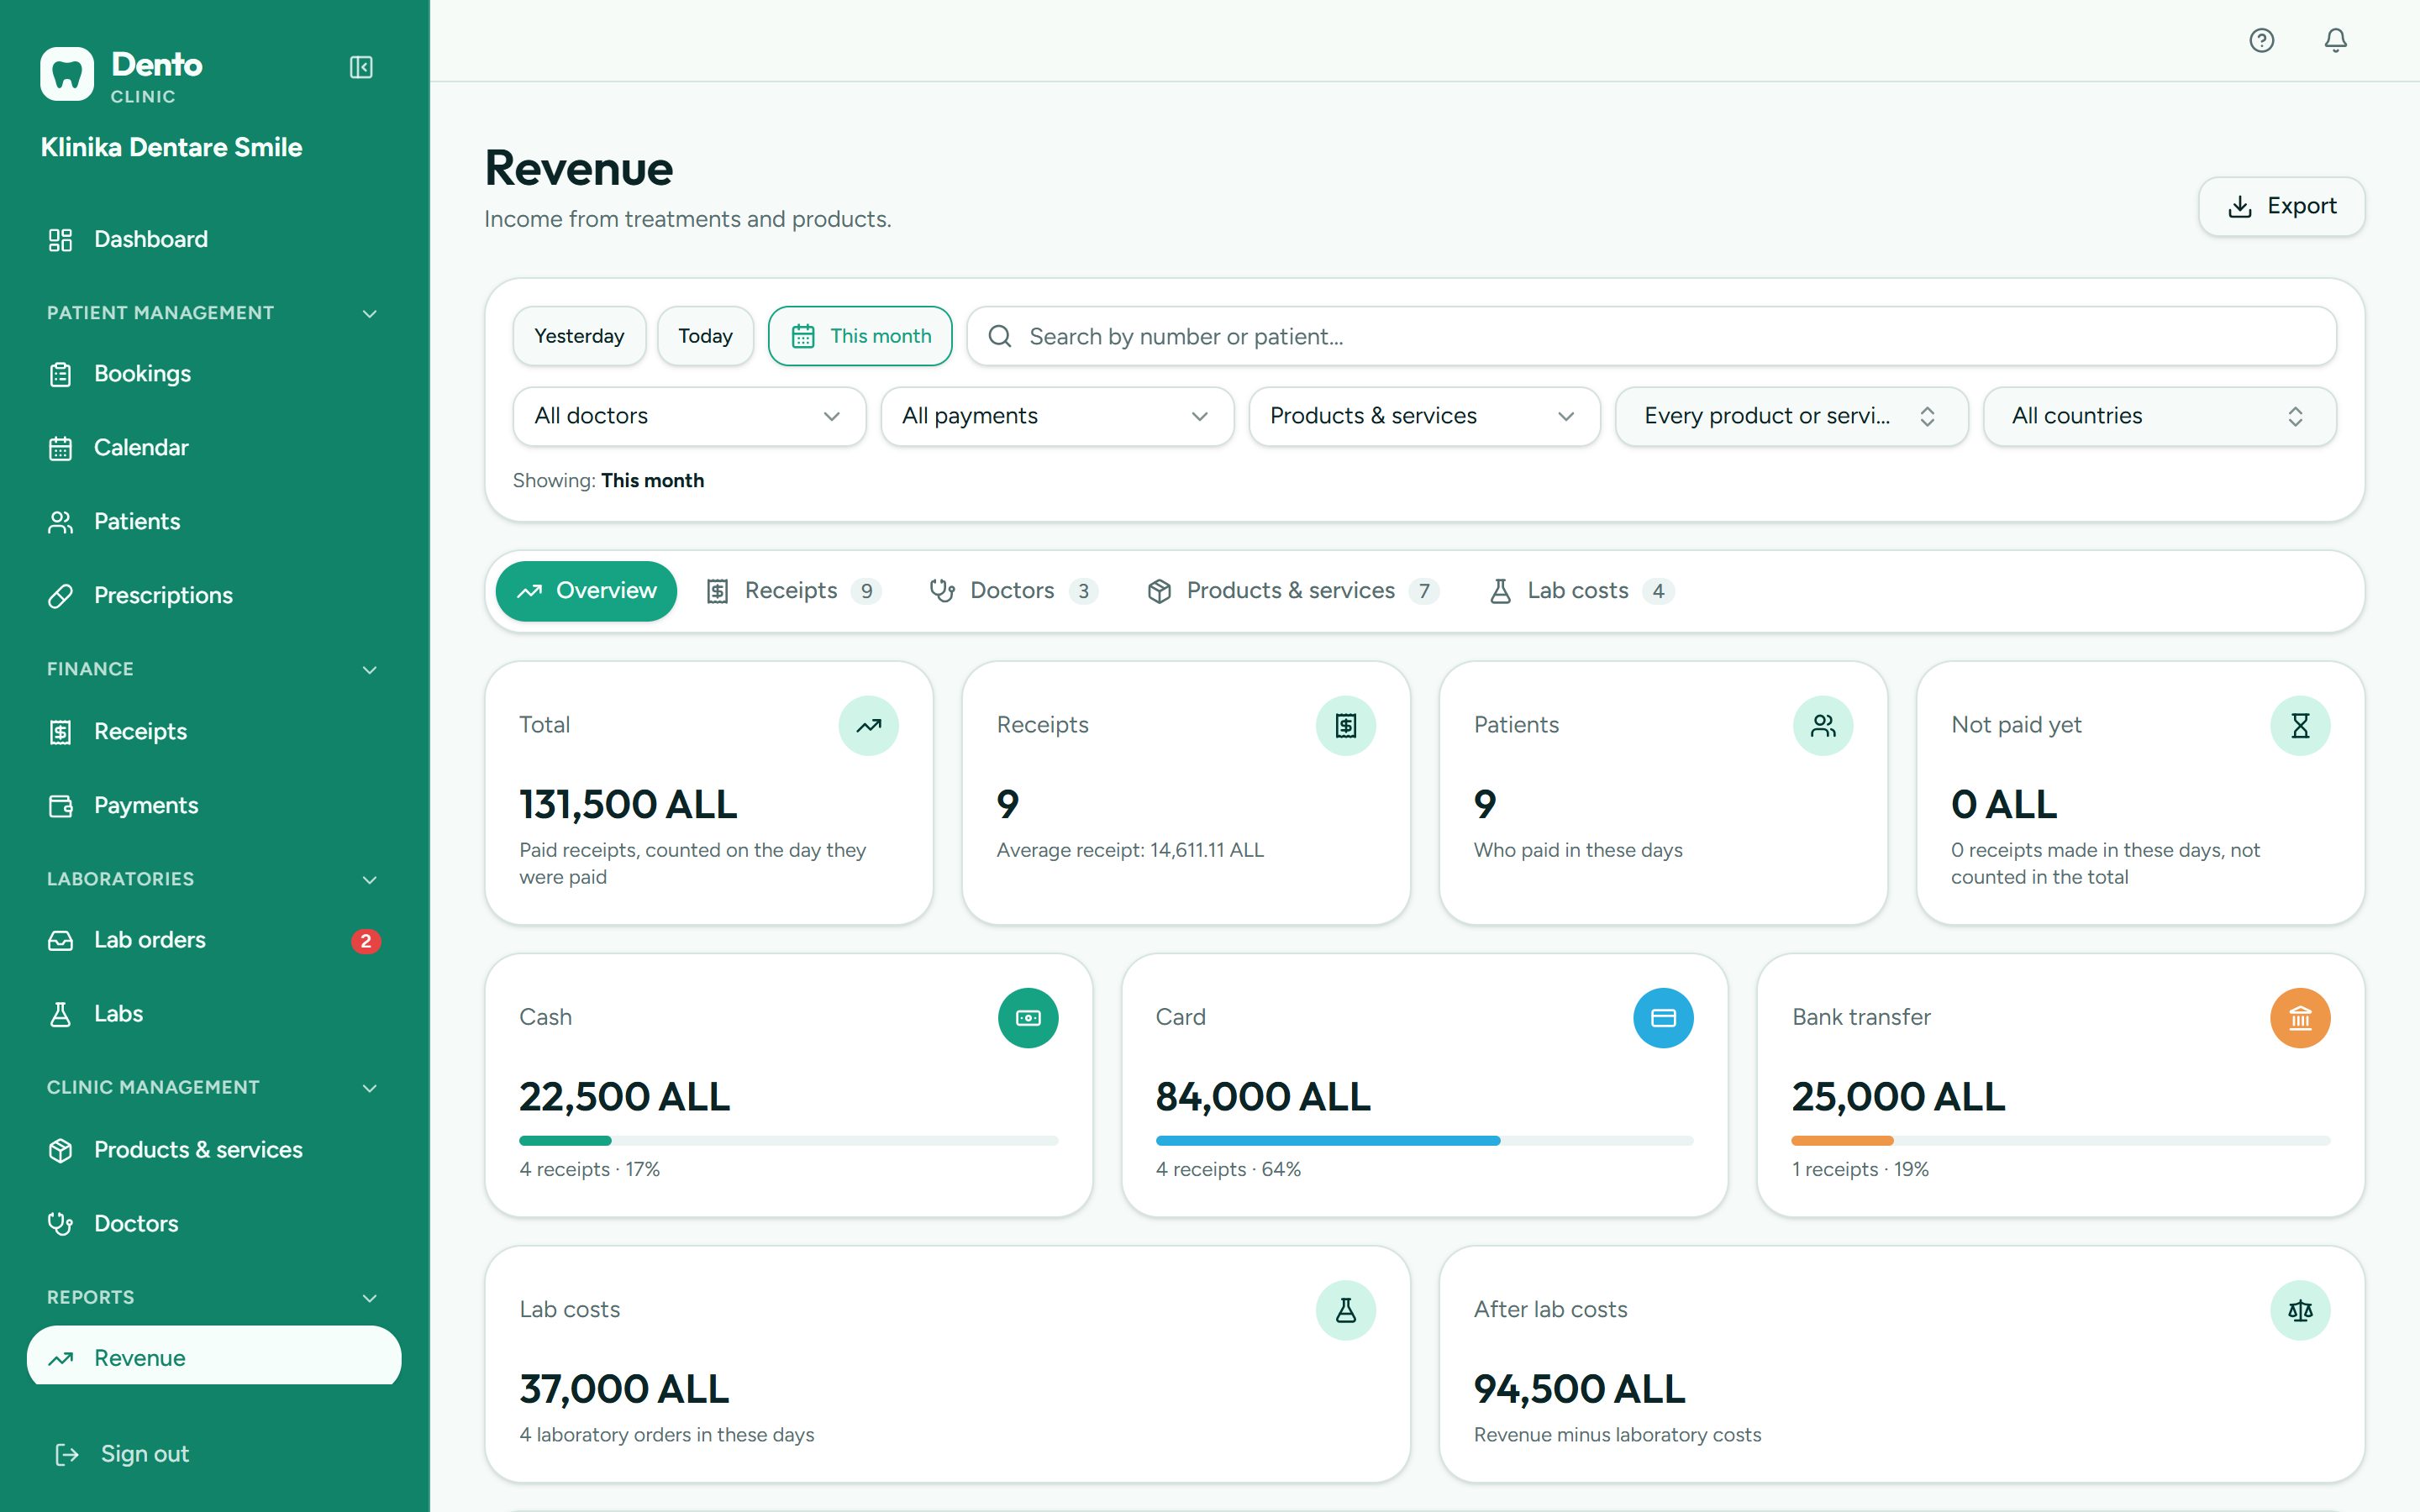The image size is (2420, 1512).
Task: Click the trend icon on Total card
Action: pyautogui.click(x=868, y=725)
